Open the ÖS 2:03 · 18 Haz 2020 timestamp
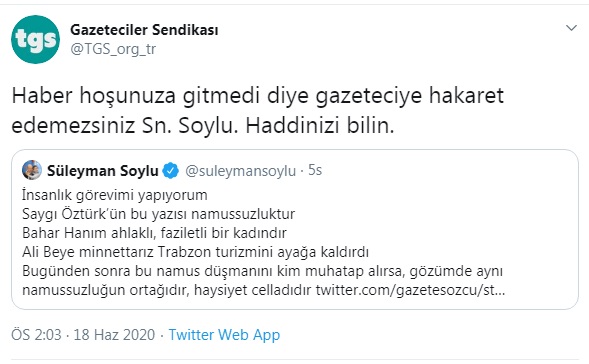Image resolution: width=589 pixels, height=364 pixels. click(83, 335)
